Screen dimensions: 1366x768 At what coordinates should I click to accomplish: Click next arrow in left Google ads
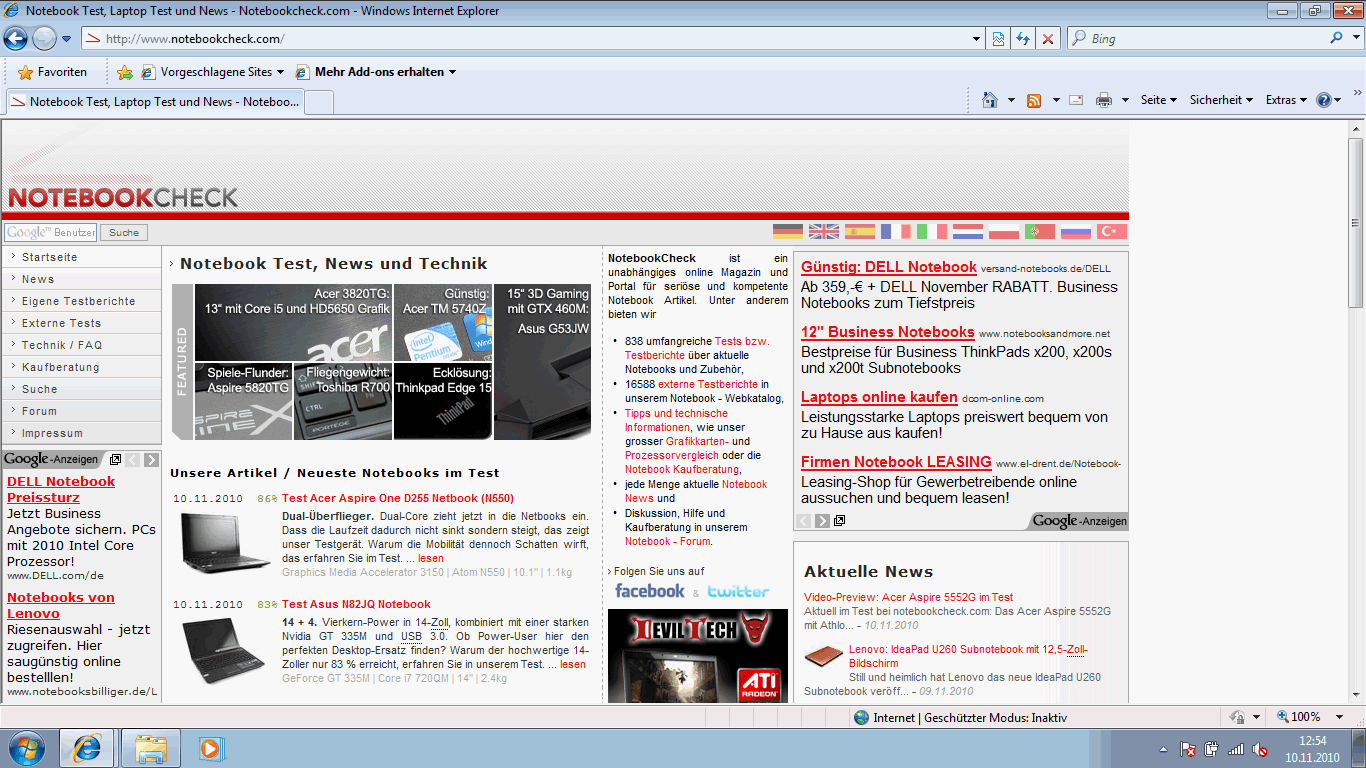pos(151,460)
